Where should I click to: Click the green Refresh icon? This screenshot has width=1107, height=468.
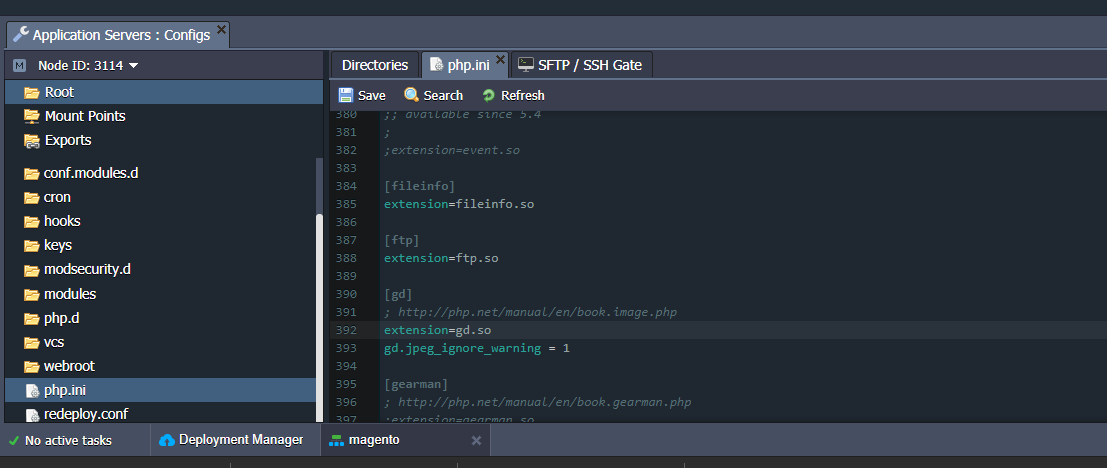(489, 95)
